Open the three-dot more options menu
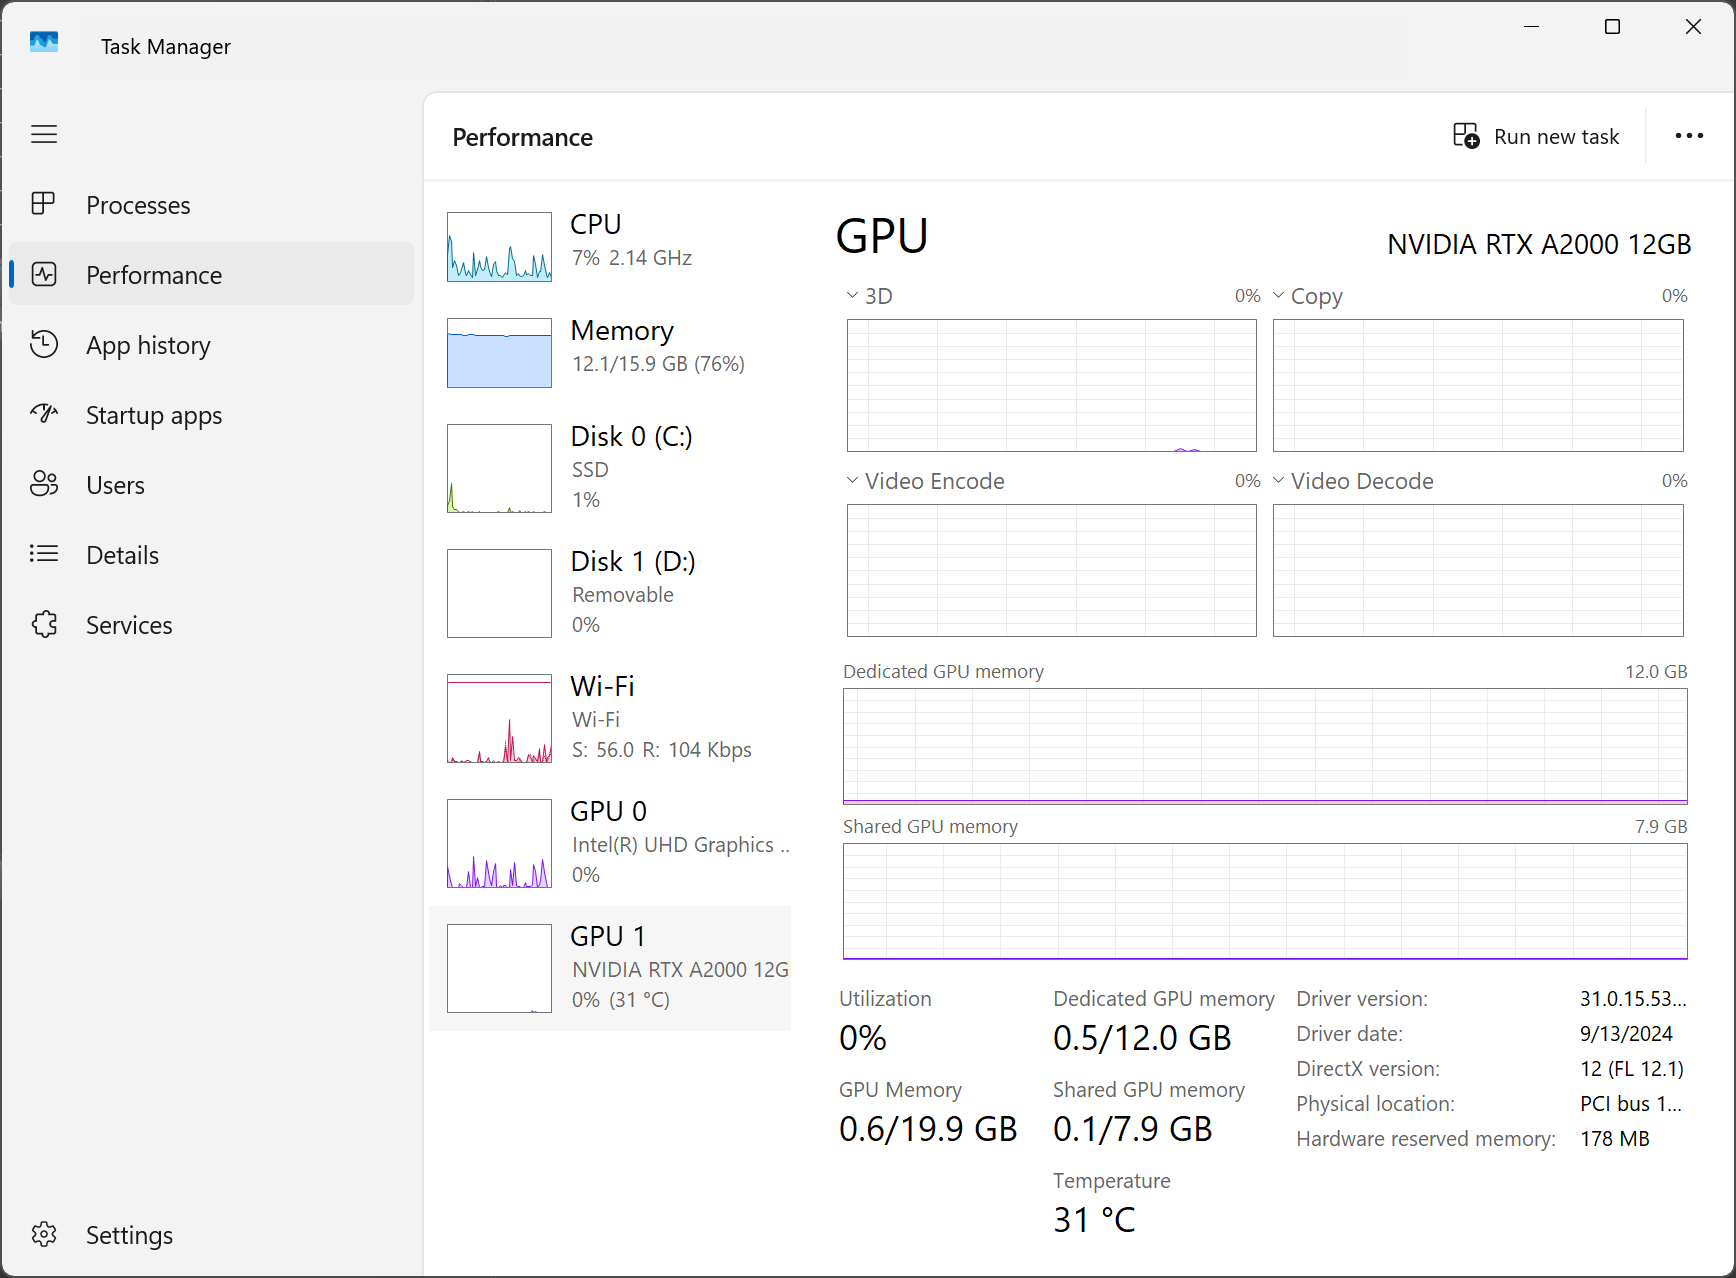Viewport: 1736px width, 1278px height. (1689, 136)
